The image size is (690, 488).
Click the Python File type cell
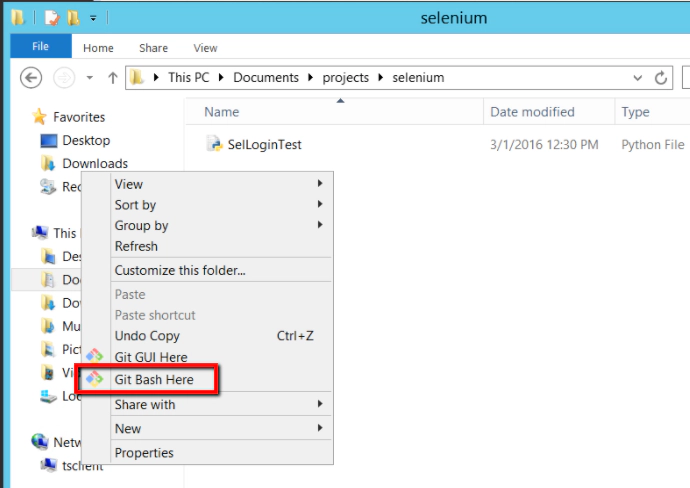(653, 145)
